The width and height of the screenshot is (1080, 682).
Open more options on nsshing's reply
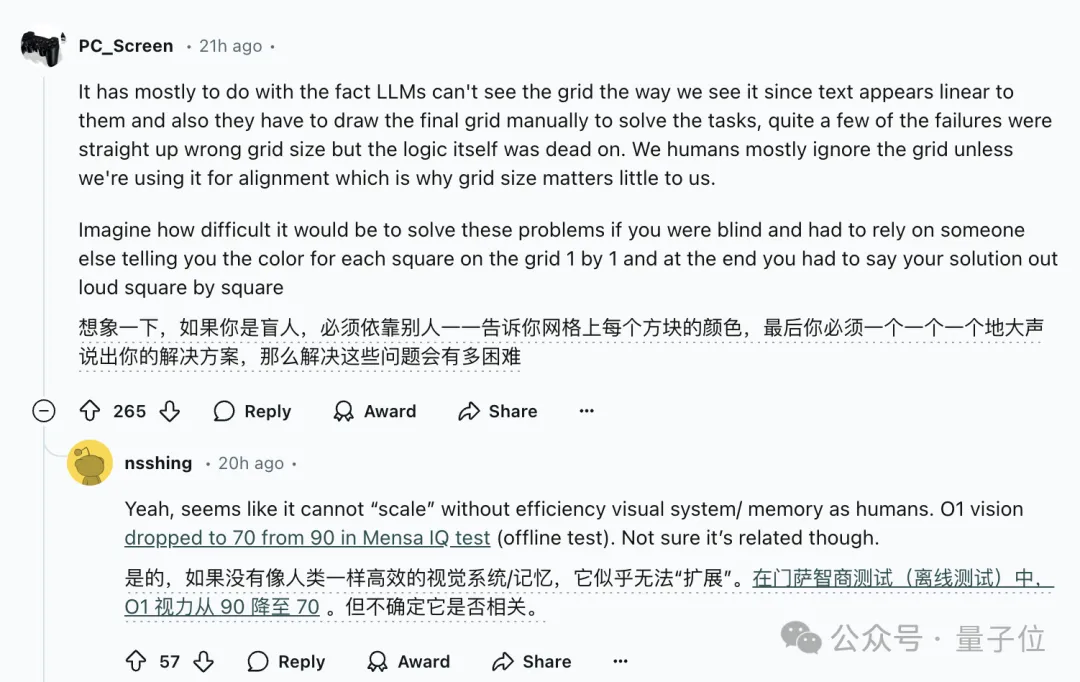click(621, 661)
